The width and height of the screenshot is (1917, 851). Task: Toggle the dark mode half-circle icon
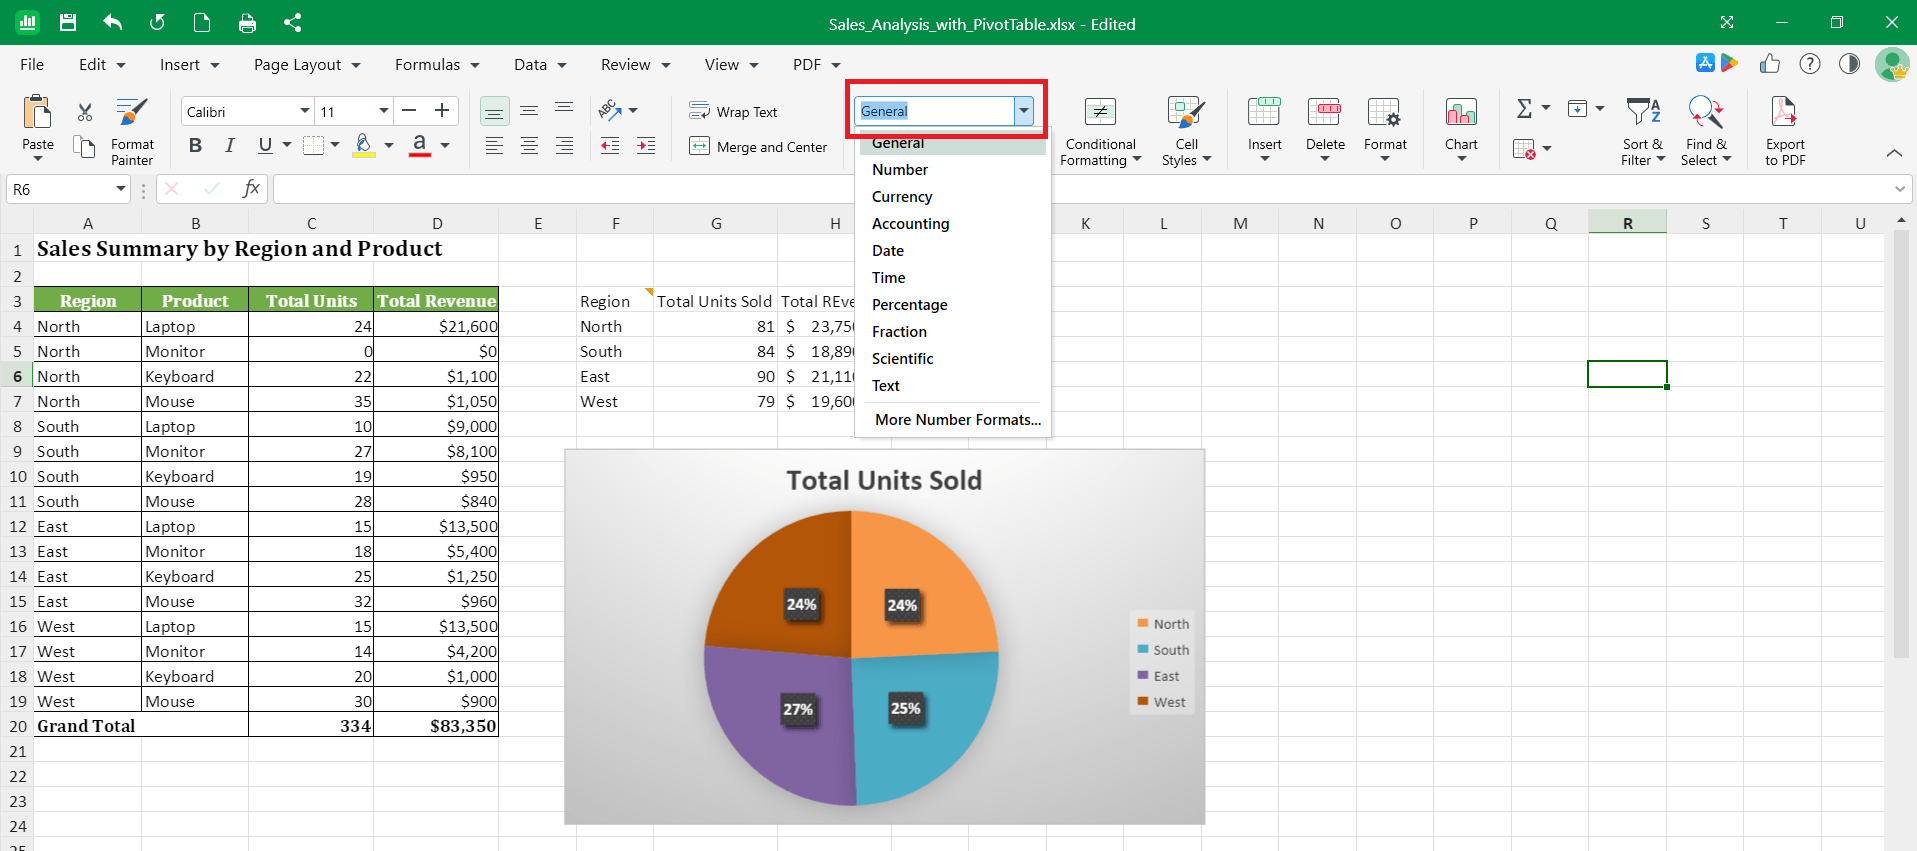pyautogui.click(x=1850, y=64)
